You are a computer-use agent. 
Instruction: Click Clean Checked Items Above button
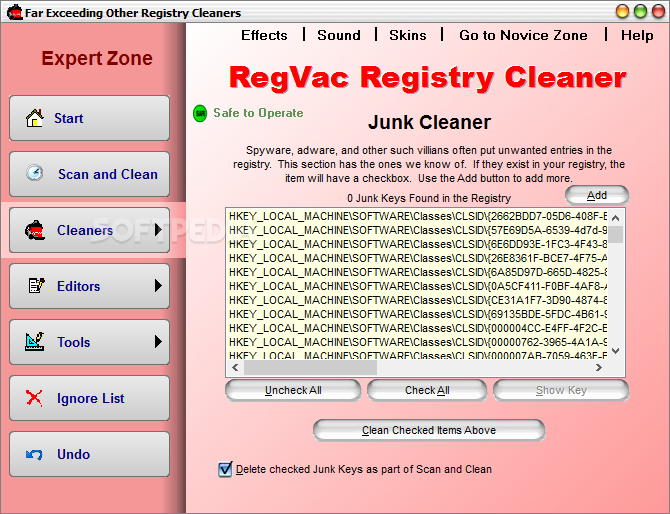[x=429, y=430]
